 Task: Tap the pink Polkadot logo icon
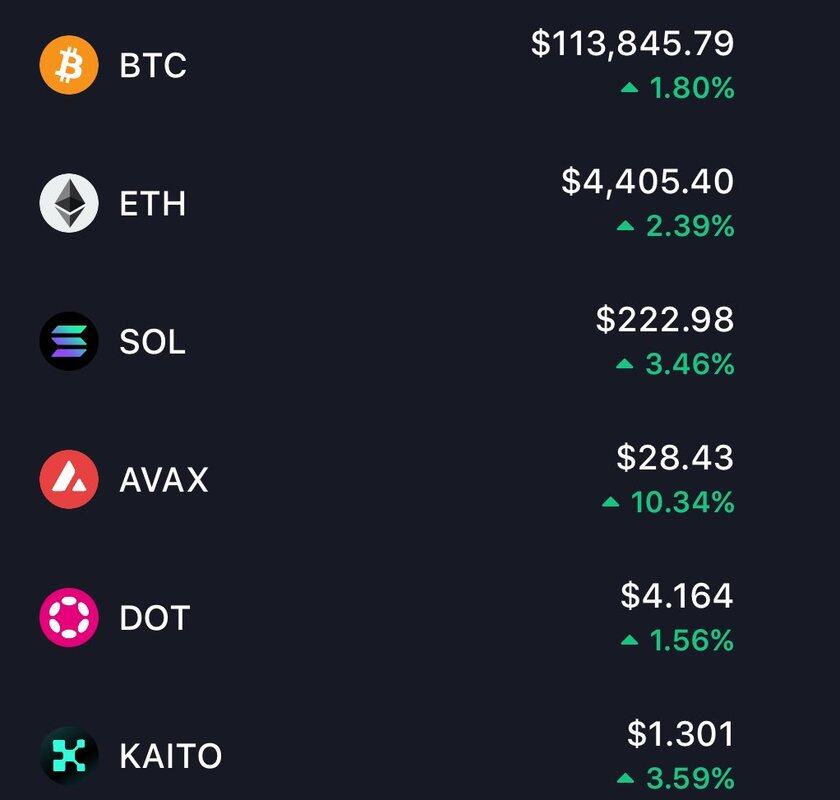tap(69, 617)
